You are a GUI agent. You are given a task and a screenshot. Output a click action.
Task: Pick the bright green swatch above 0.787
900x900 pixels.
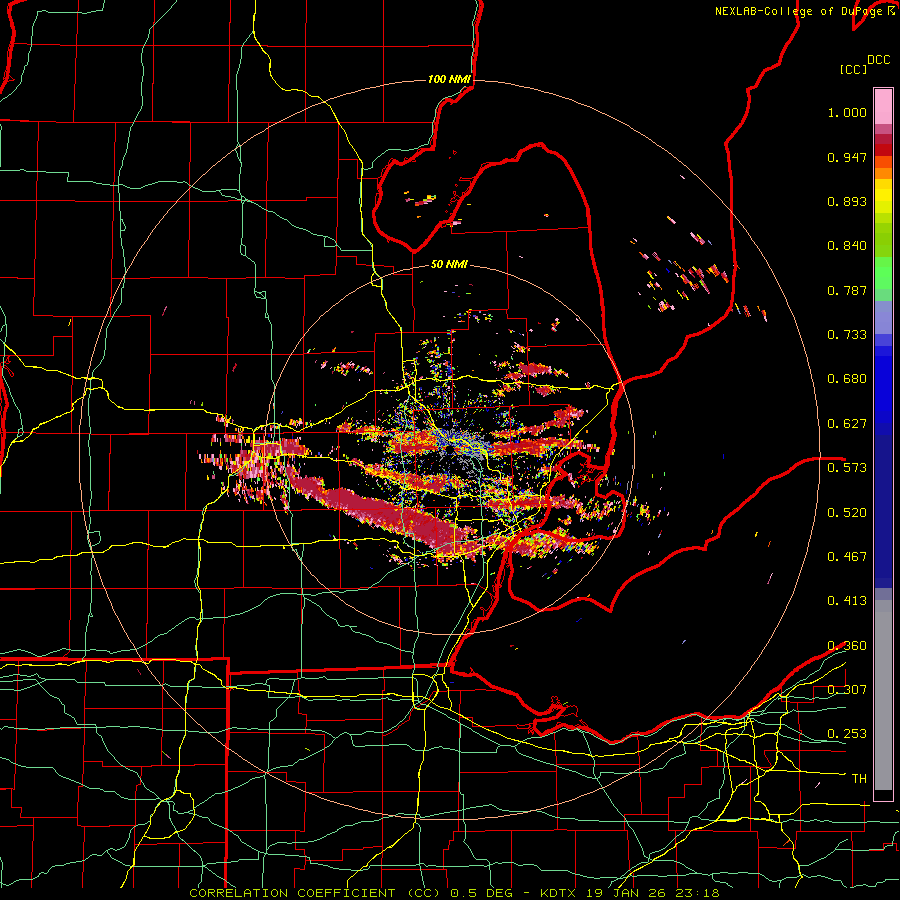click(883, 273)
